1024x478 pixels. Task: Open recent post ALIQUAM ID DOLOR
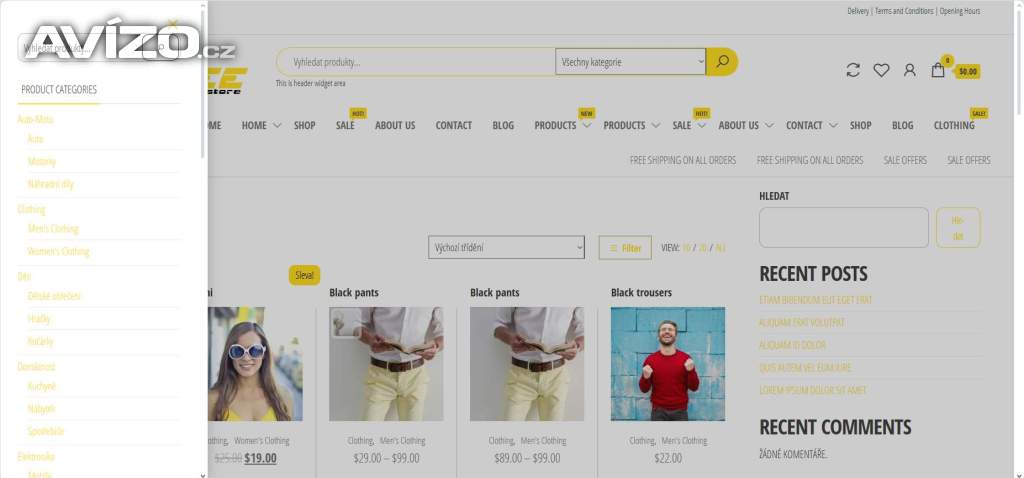pyautogui.click(x=792, y=345)
